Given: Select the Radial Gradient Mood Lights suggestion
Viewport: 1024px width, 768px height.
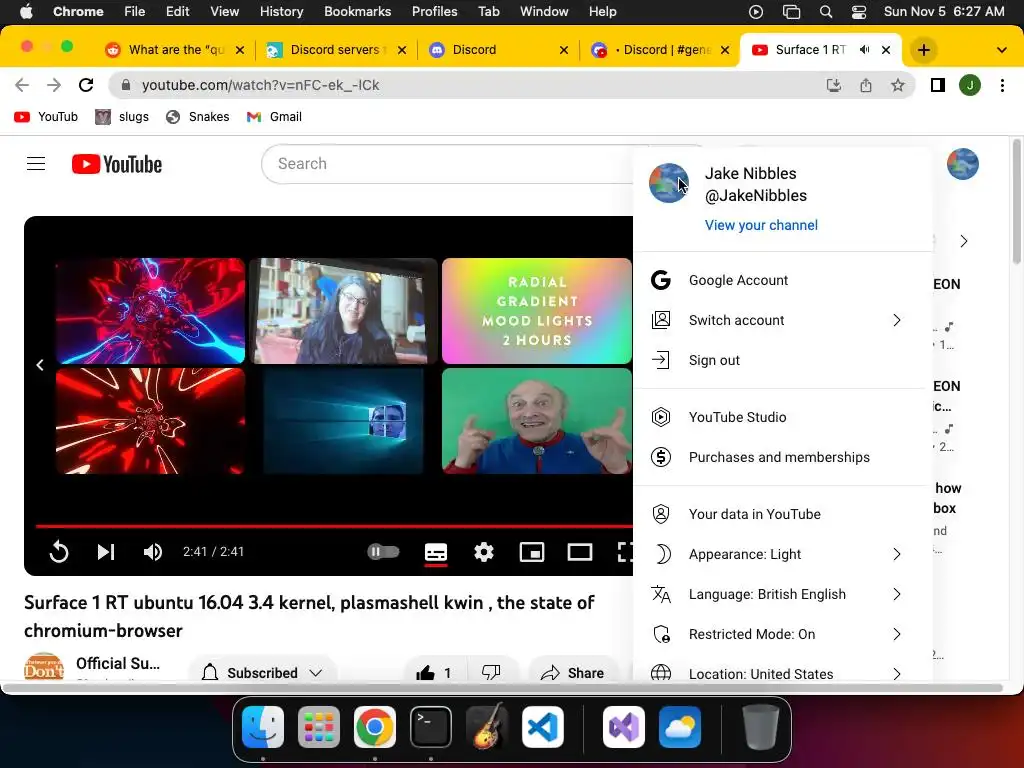Looking at the screenshot, I should (x=537, y=311).
